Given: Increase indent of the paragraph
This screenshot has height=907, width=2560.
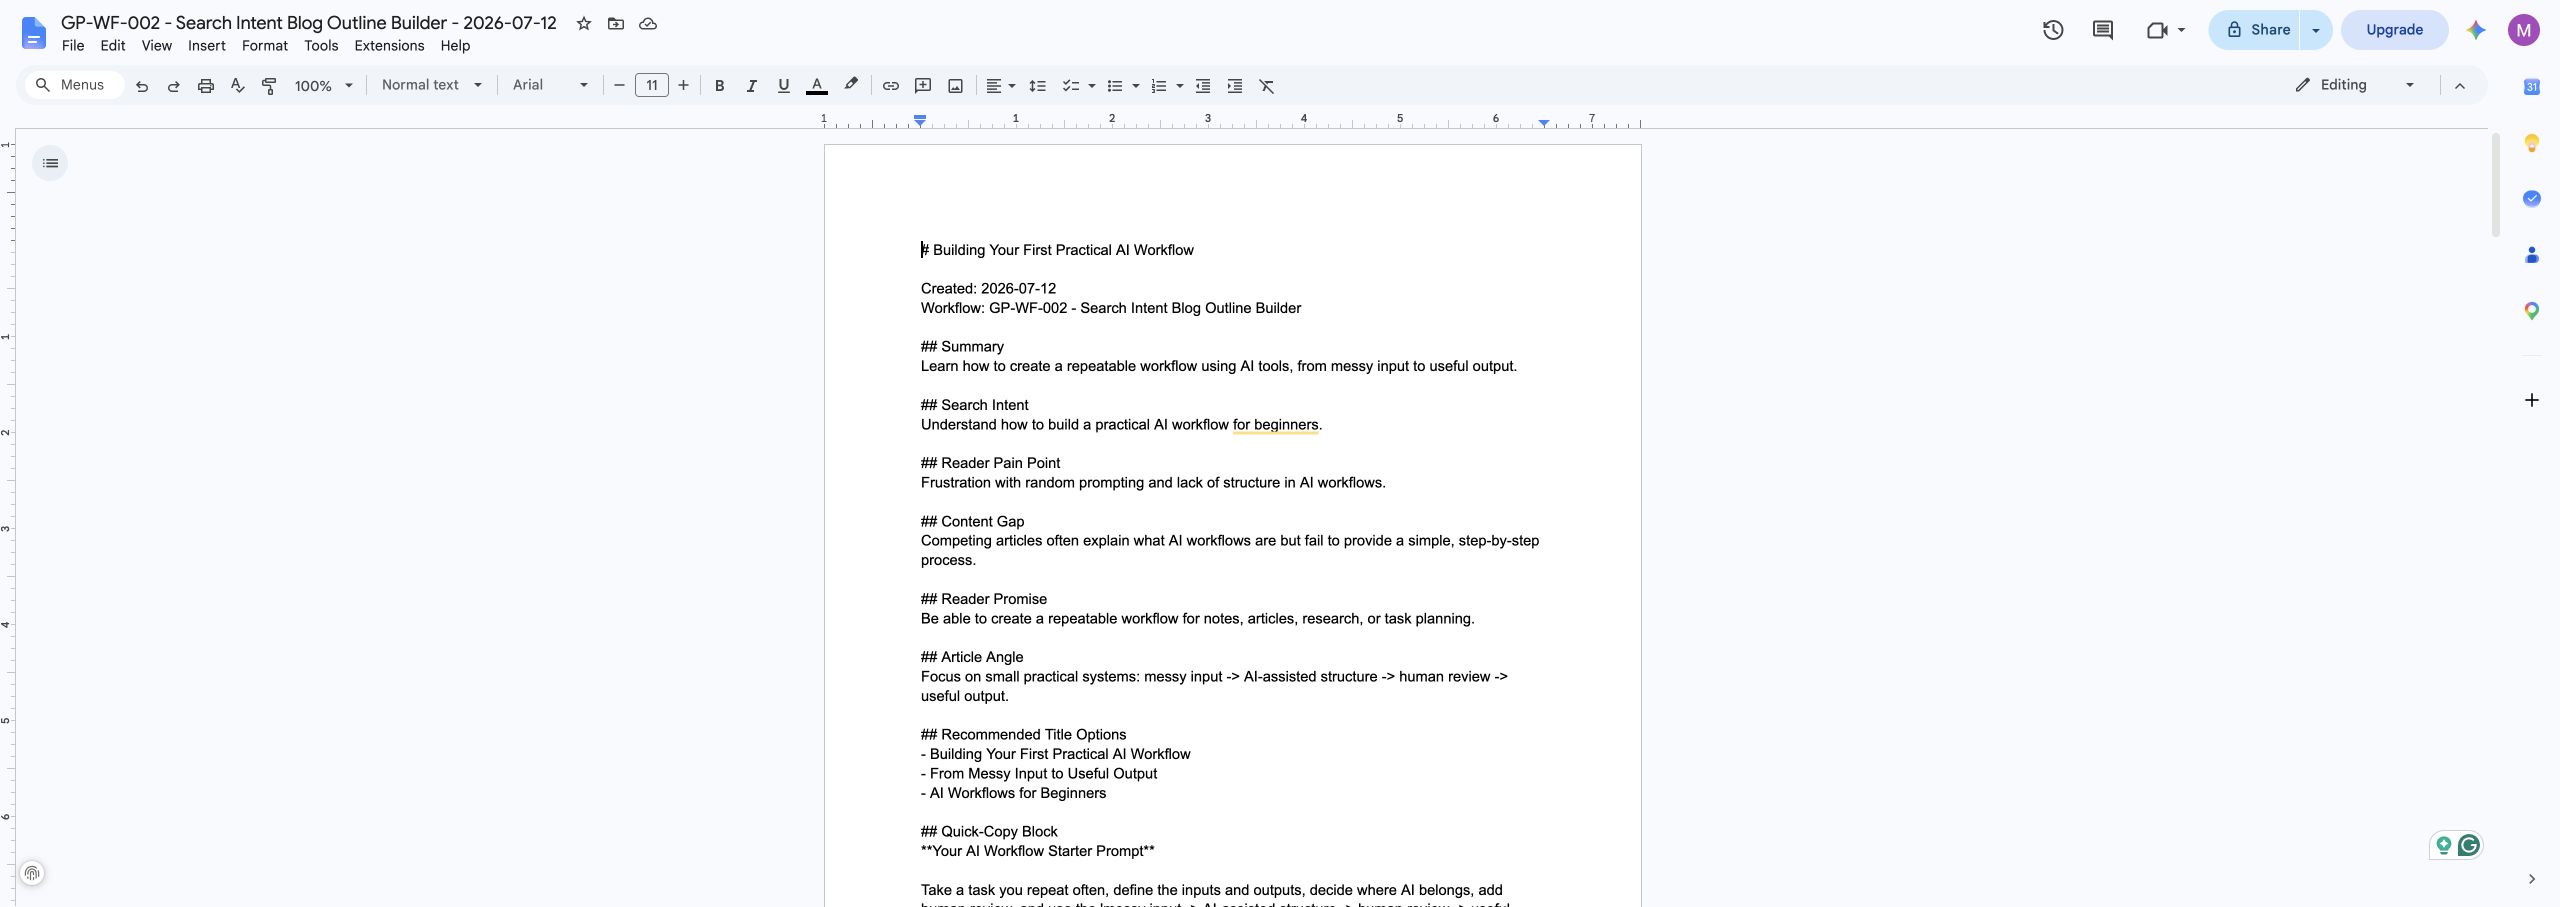Looking at the screenshot, I should click(x=1235, y=86).
